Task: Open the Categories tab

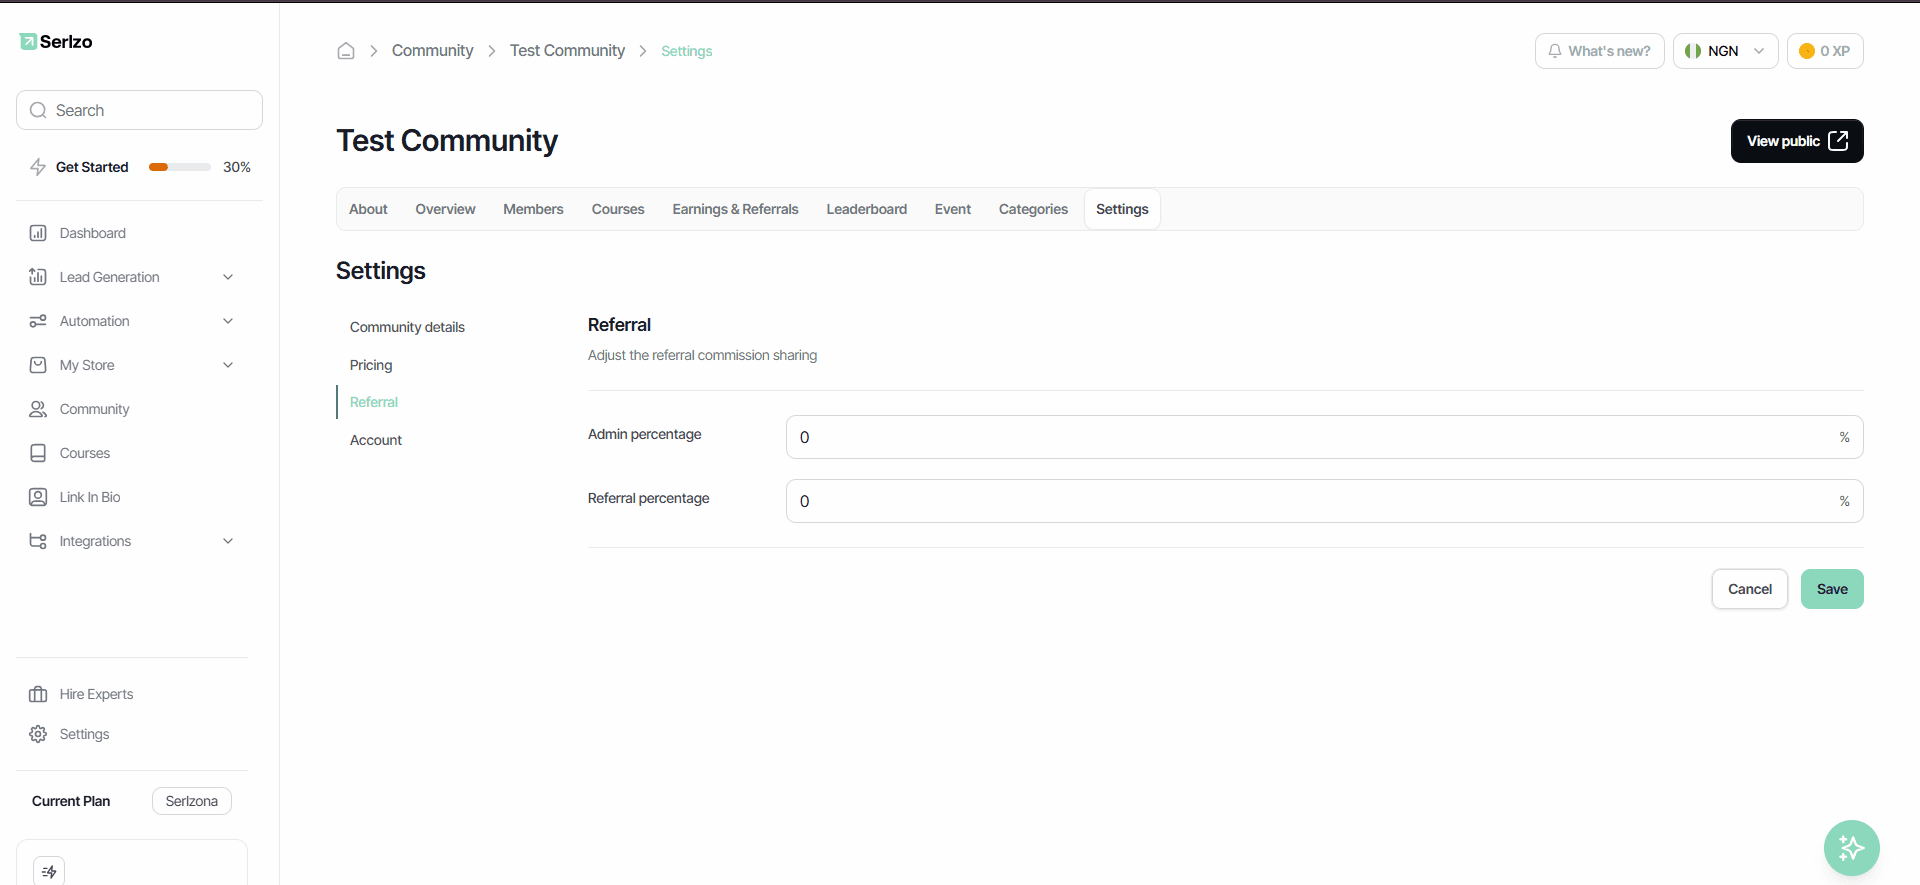Action: pyautogui.click(x=1033, y=209)
